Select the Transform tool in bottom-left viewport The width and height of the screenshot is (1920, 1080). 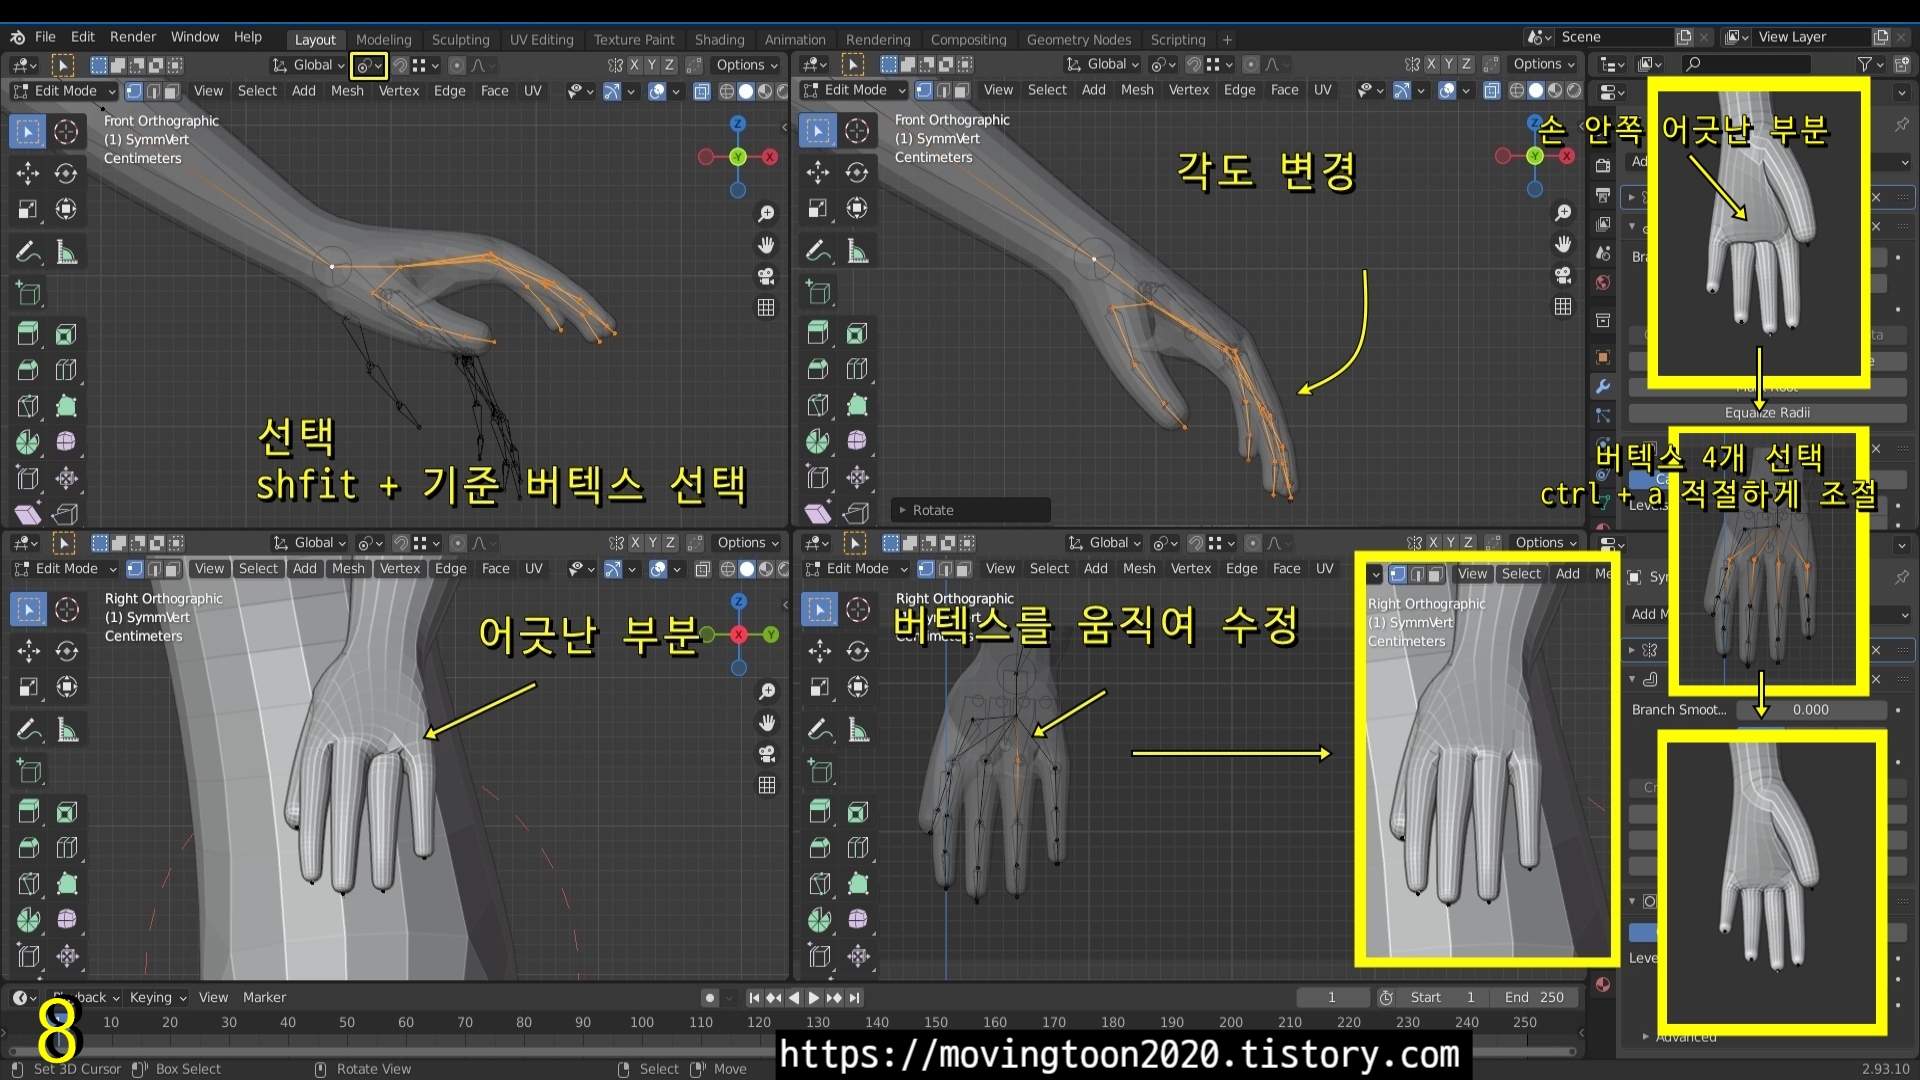click(67, 687)
